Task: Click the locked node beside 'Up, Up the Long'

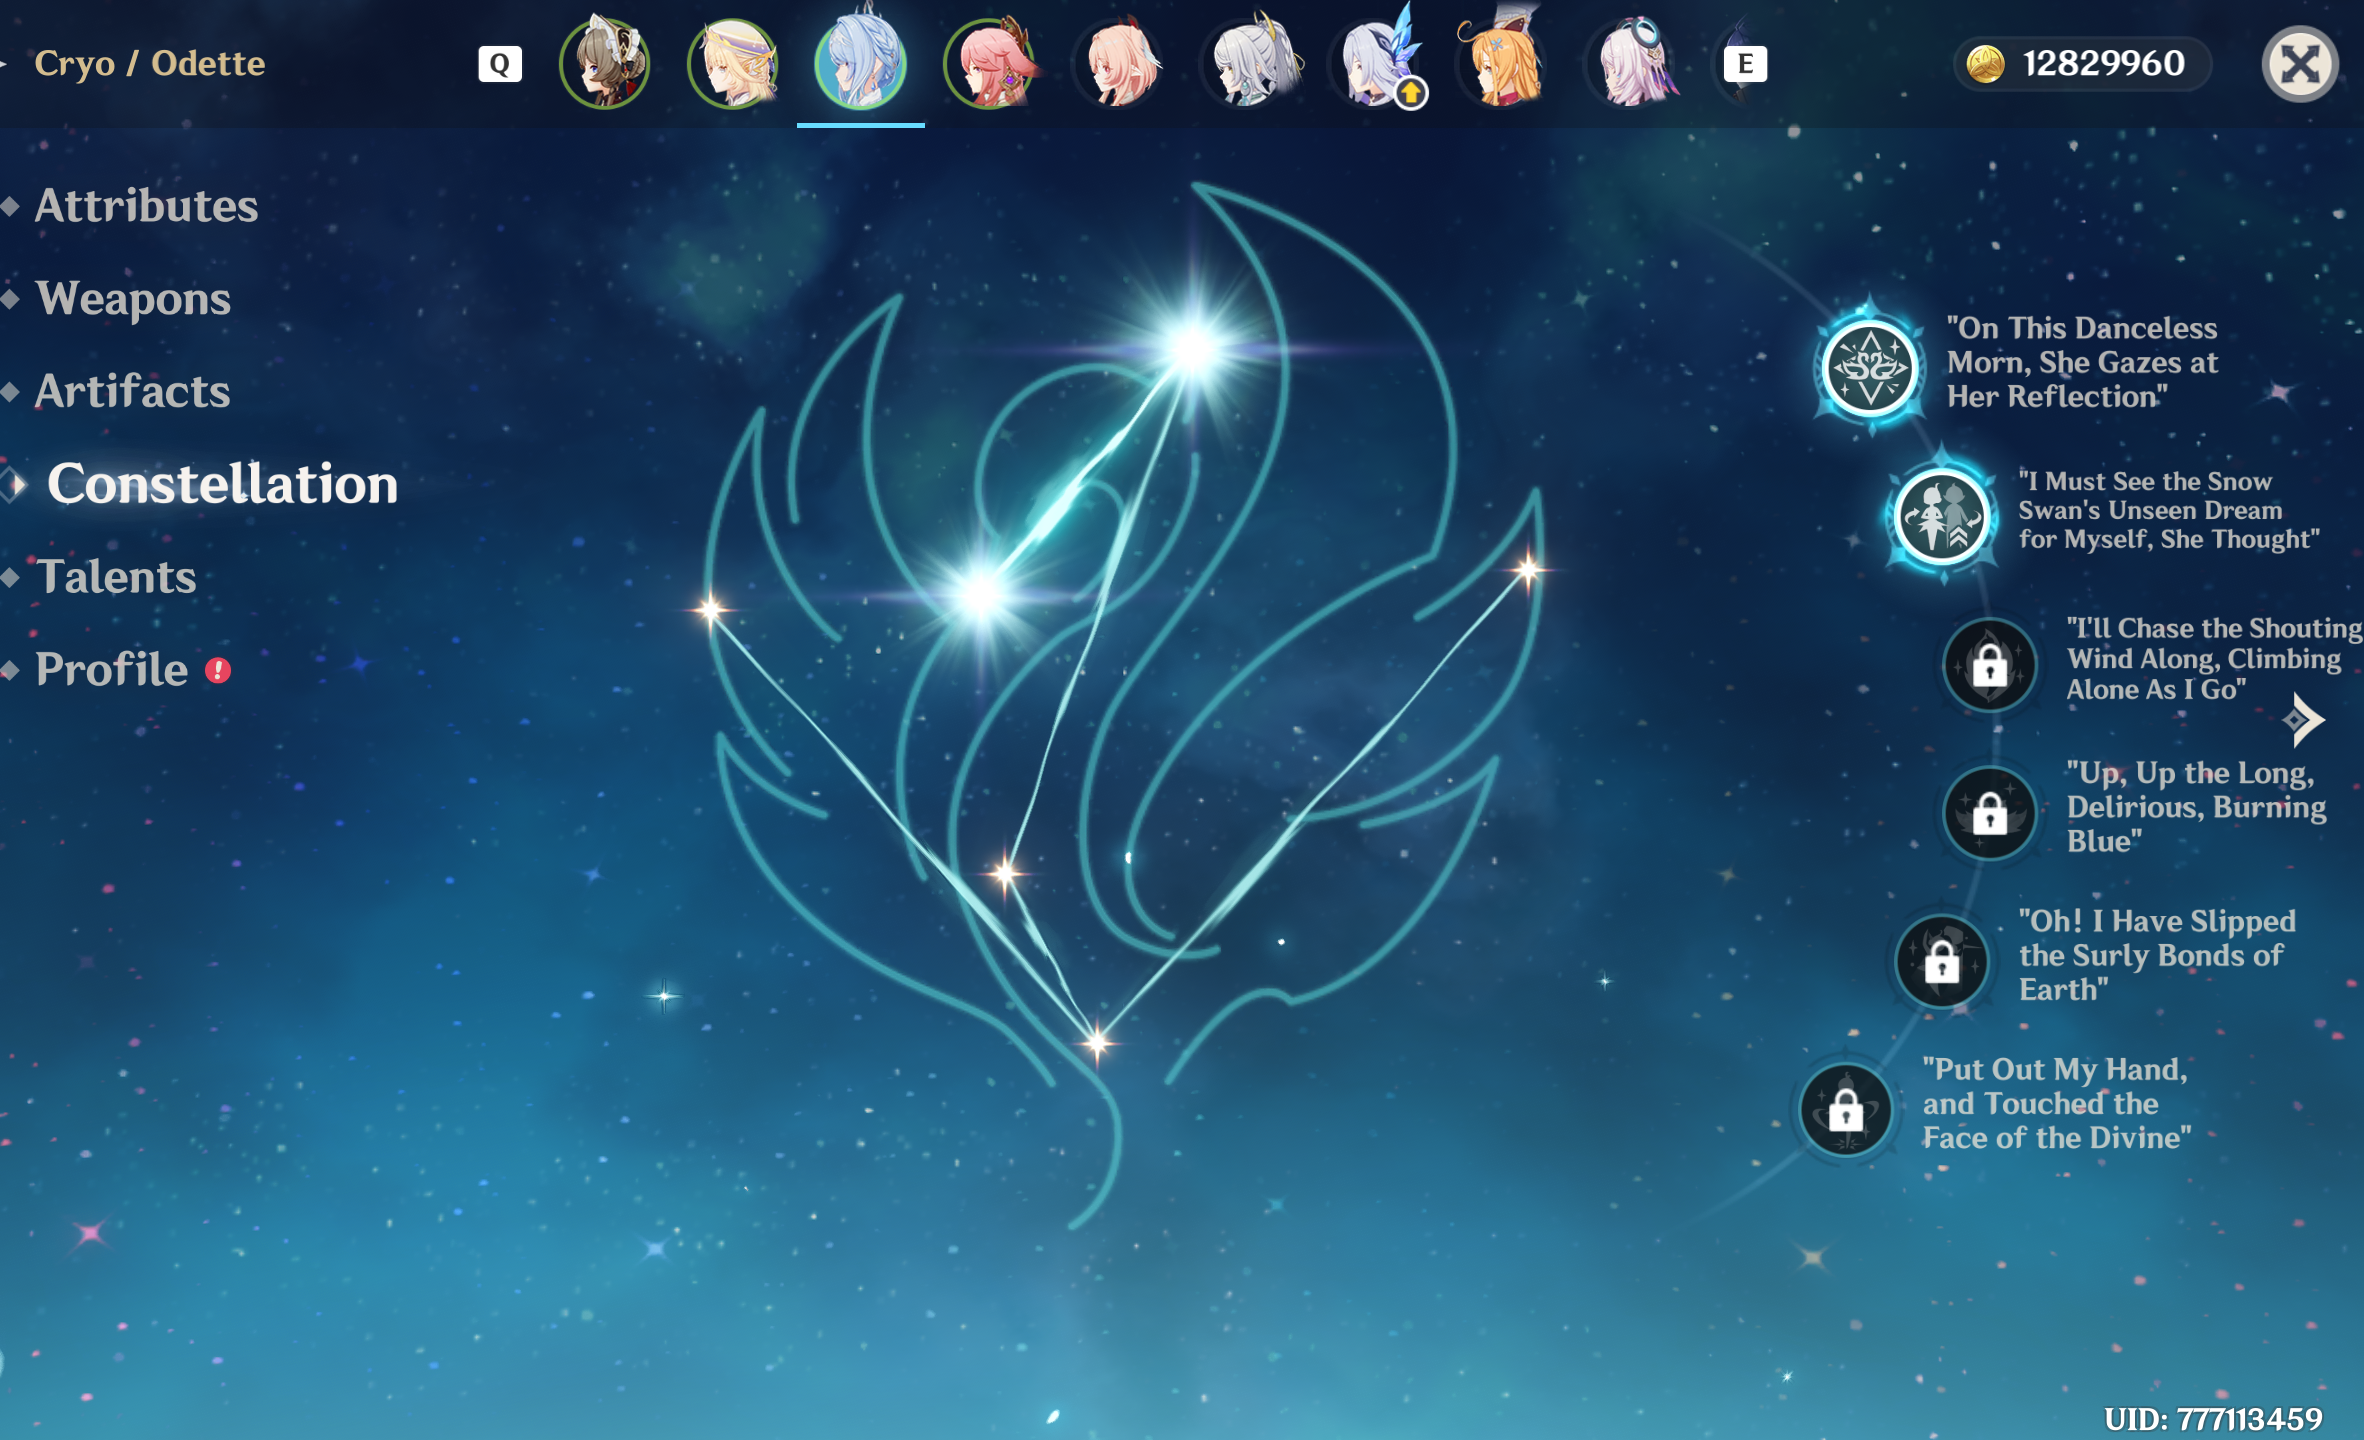Action: pos(1990,813)
